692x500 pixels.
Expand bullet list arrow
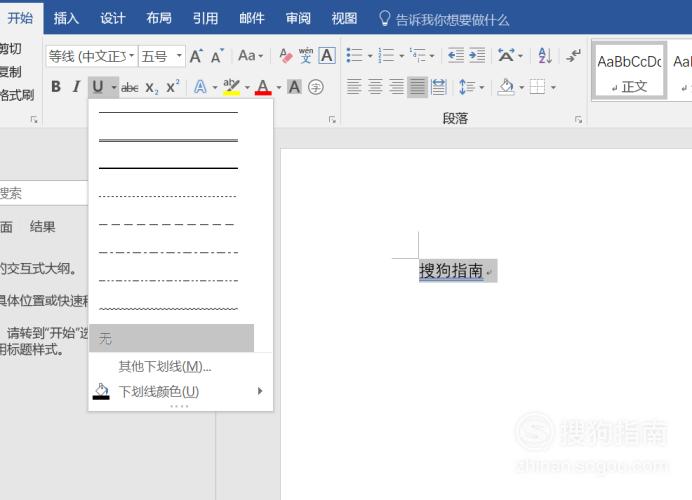pyautogui.click(x=370, y=56)
